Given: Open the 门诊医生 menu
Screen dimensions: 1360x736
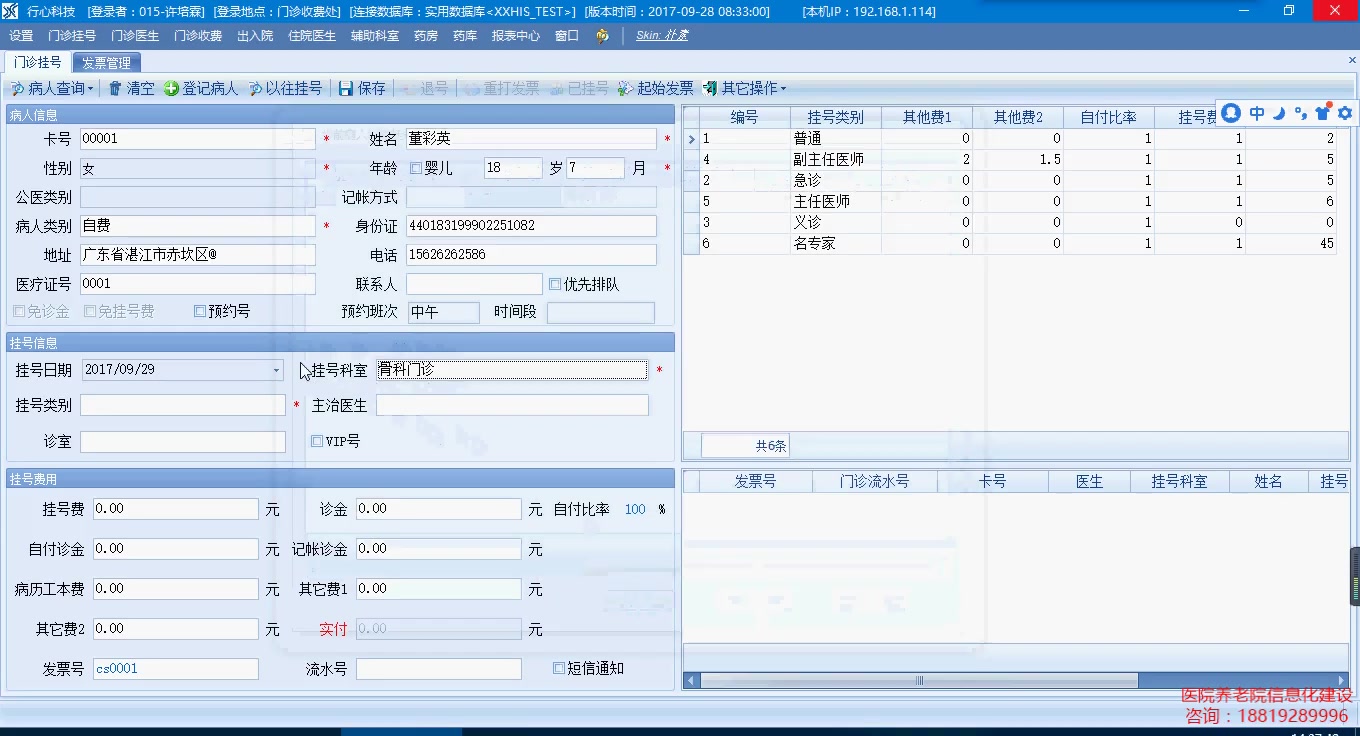Looking at the screenshot, I should [135, 35].
